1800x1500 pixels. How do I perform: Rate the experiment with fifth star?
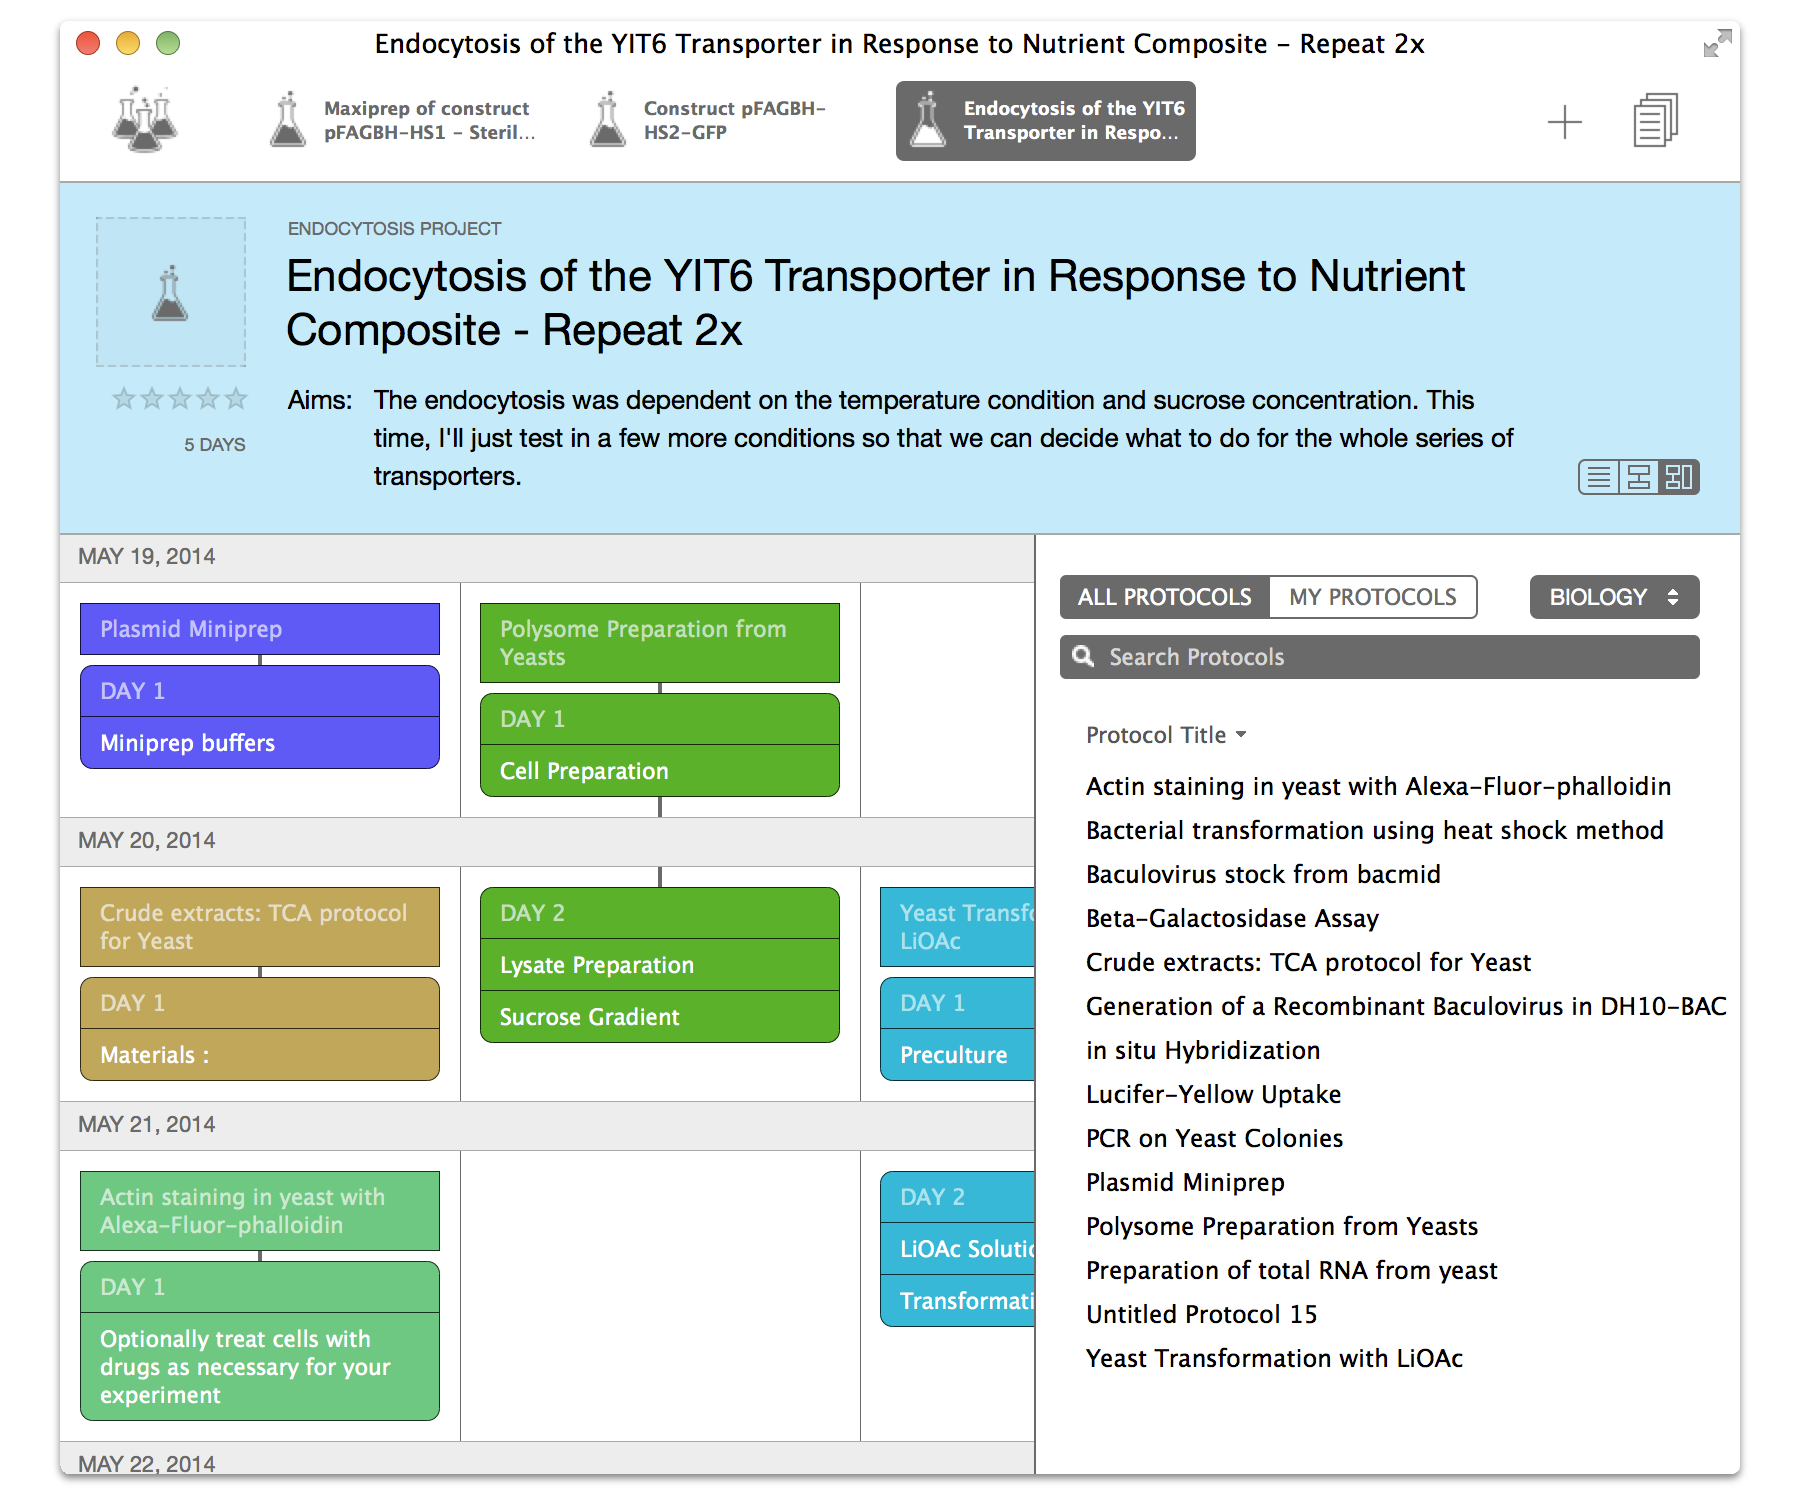click(x=236, y=399)
